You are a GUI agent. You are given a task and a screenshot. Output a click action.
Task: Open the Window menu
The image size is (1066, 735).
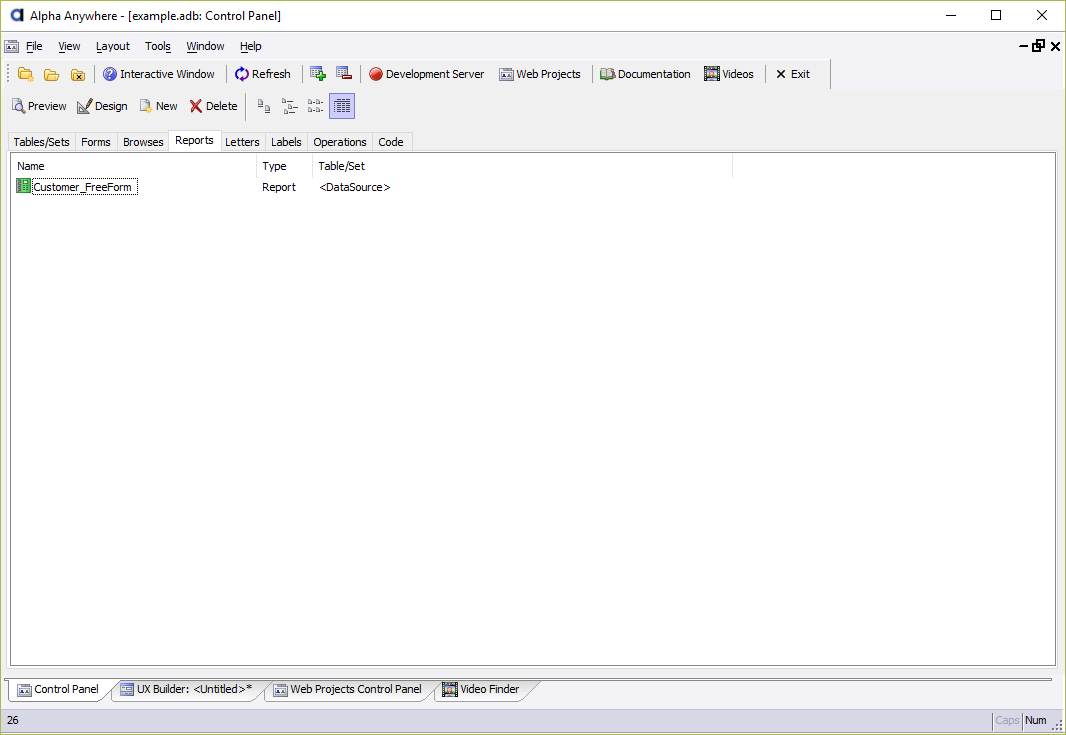pos(205,46)
